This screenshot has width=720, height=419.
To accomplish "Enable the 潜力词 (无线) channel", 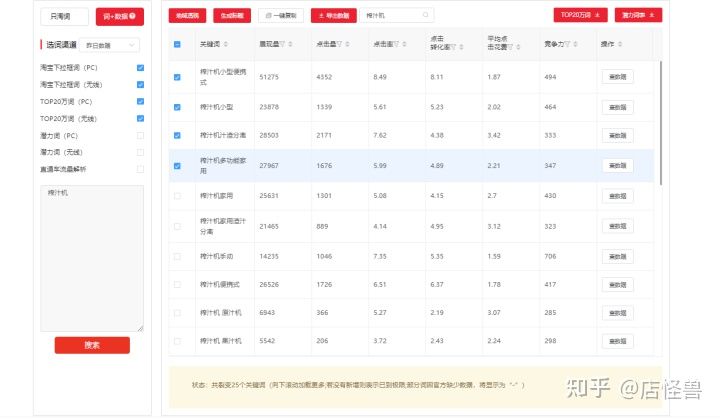I will click(x=141, y=152).
